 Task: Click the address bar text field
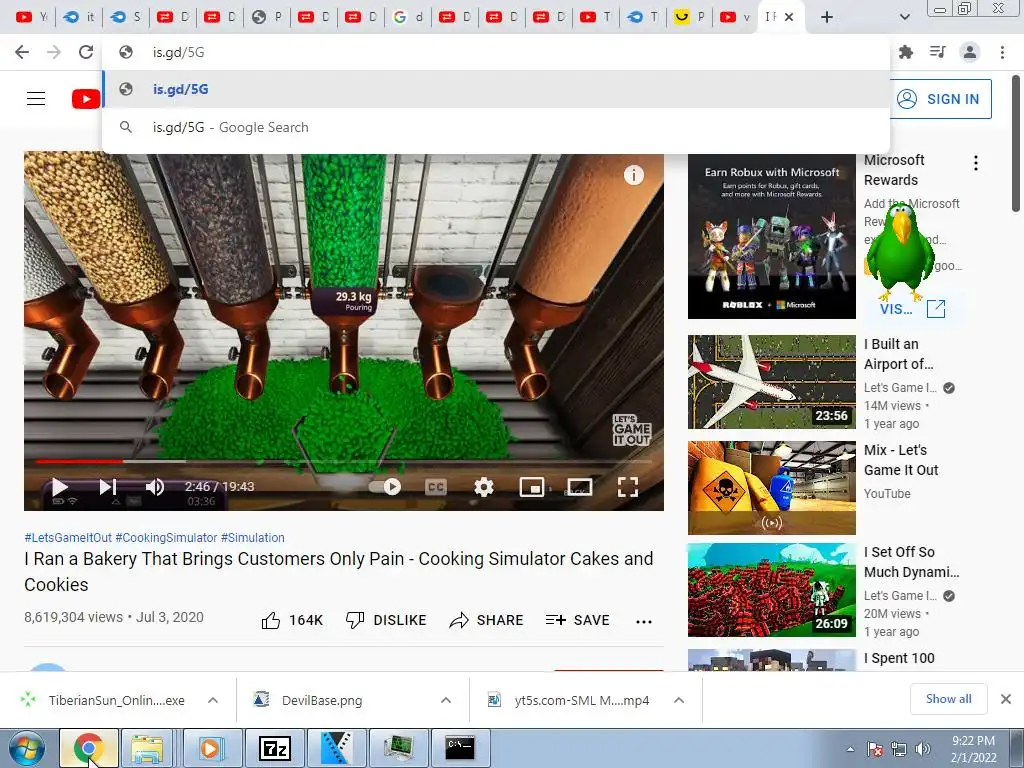[496, 52]
